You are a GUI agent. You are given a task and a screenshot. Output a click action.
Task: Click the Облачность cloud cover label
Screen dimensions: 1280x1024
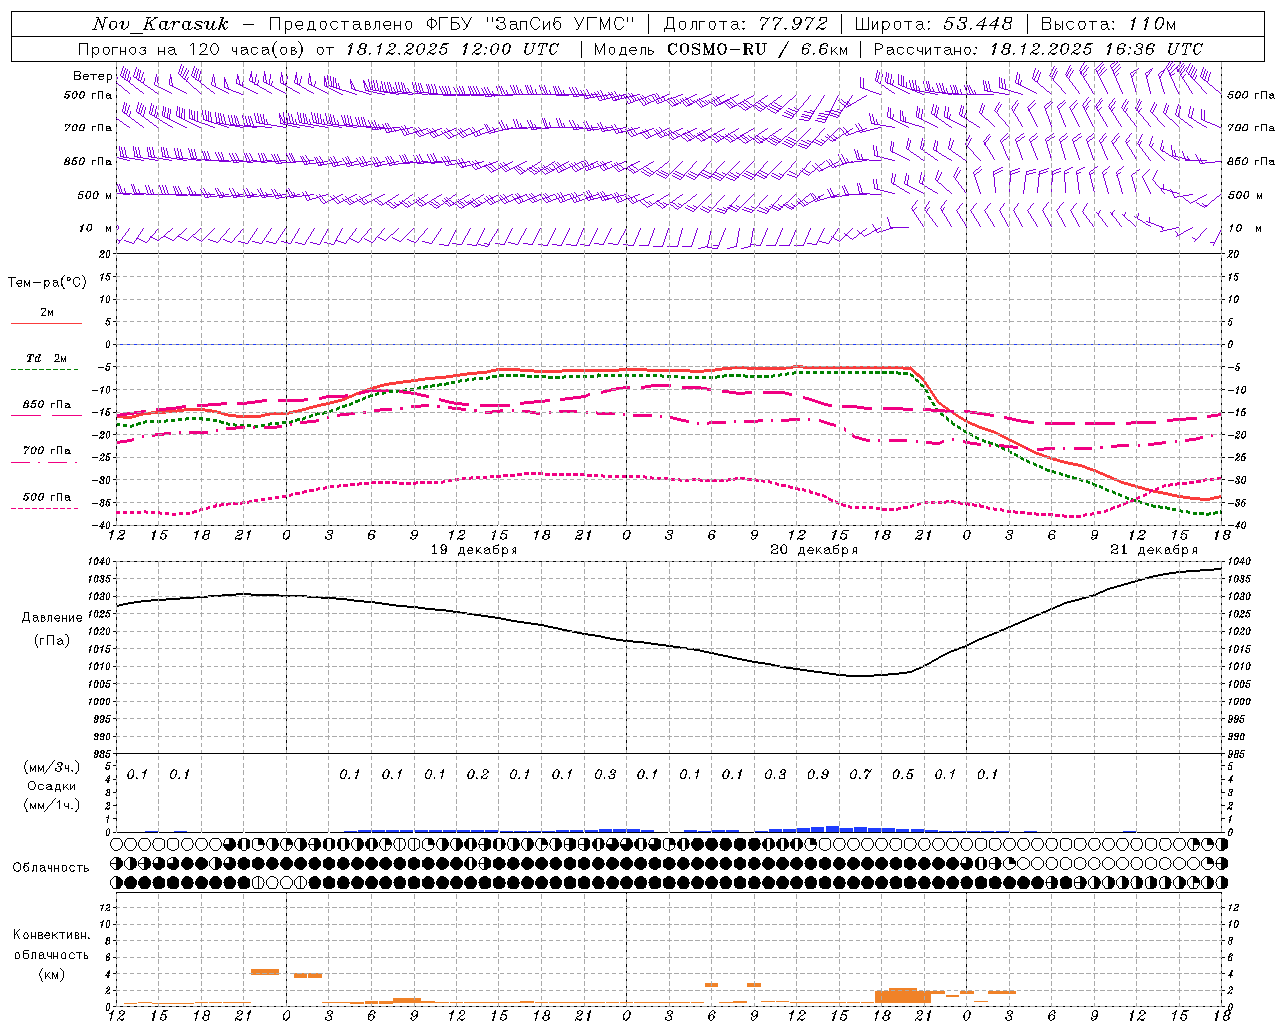(x=51, y=868)
